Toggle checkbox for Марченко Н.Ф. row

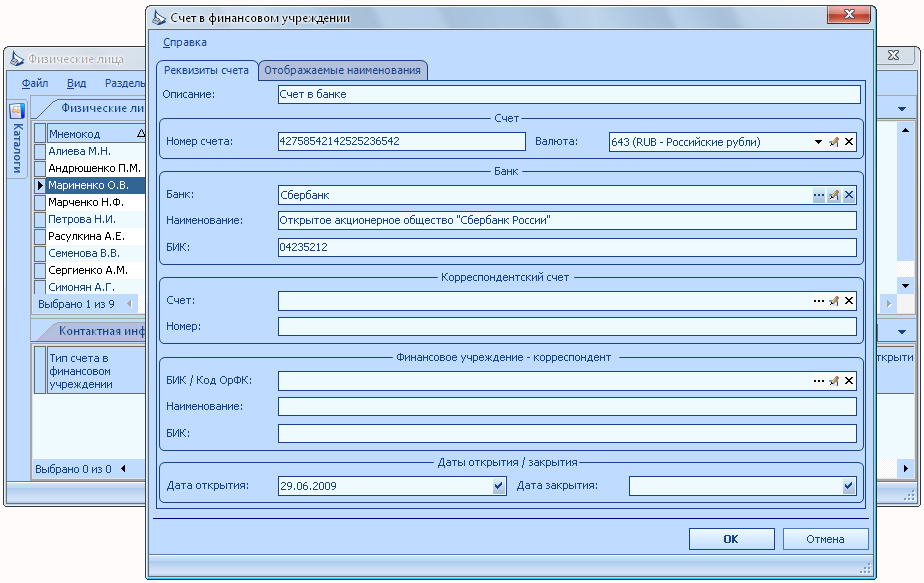click(40, 203)
